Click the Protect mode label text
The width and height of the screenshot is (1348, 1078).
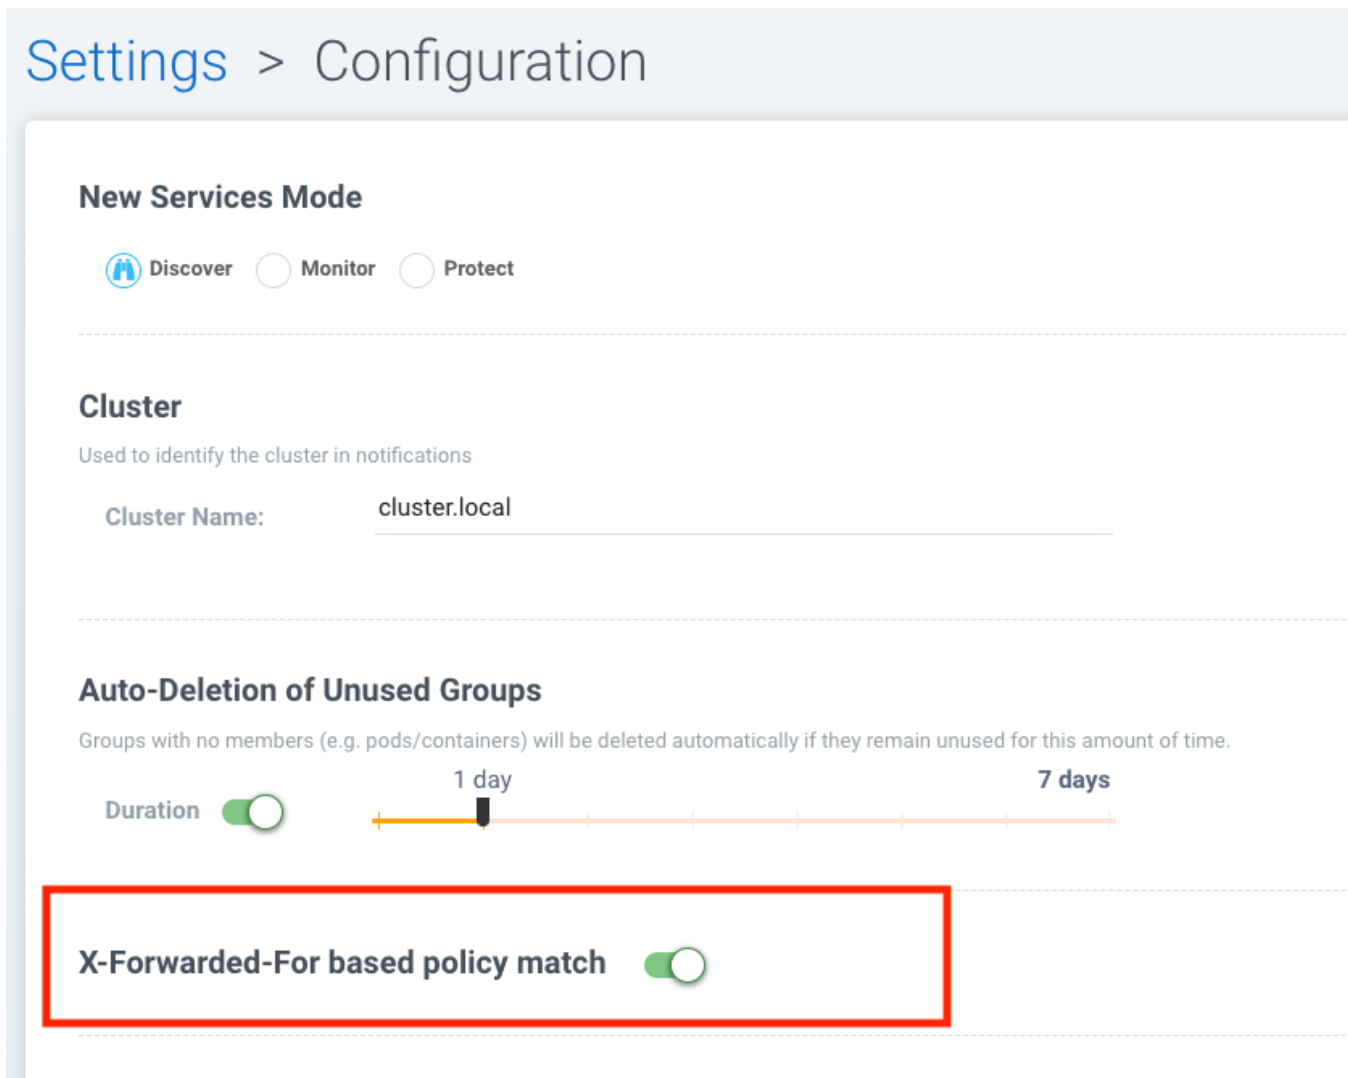(x=478, y=269)
